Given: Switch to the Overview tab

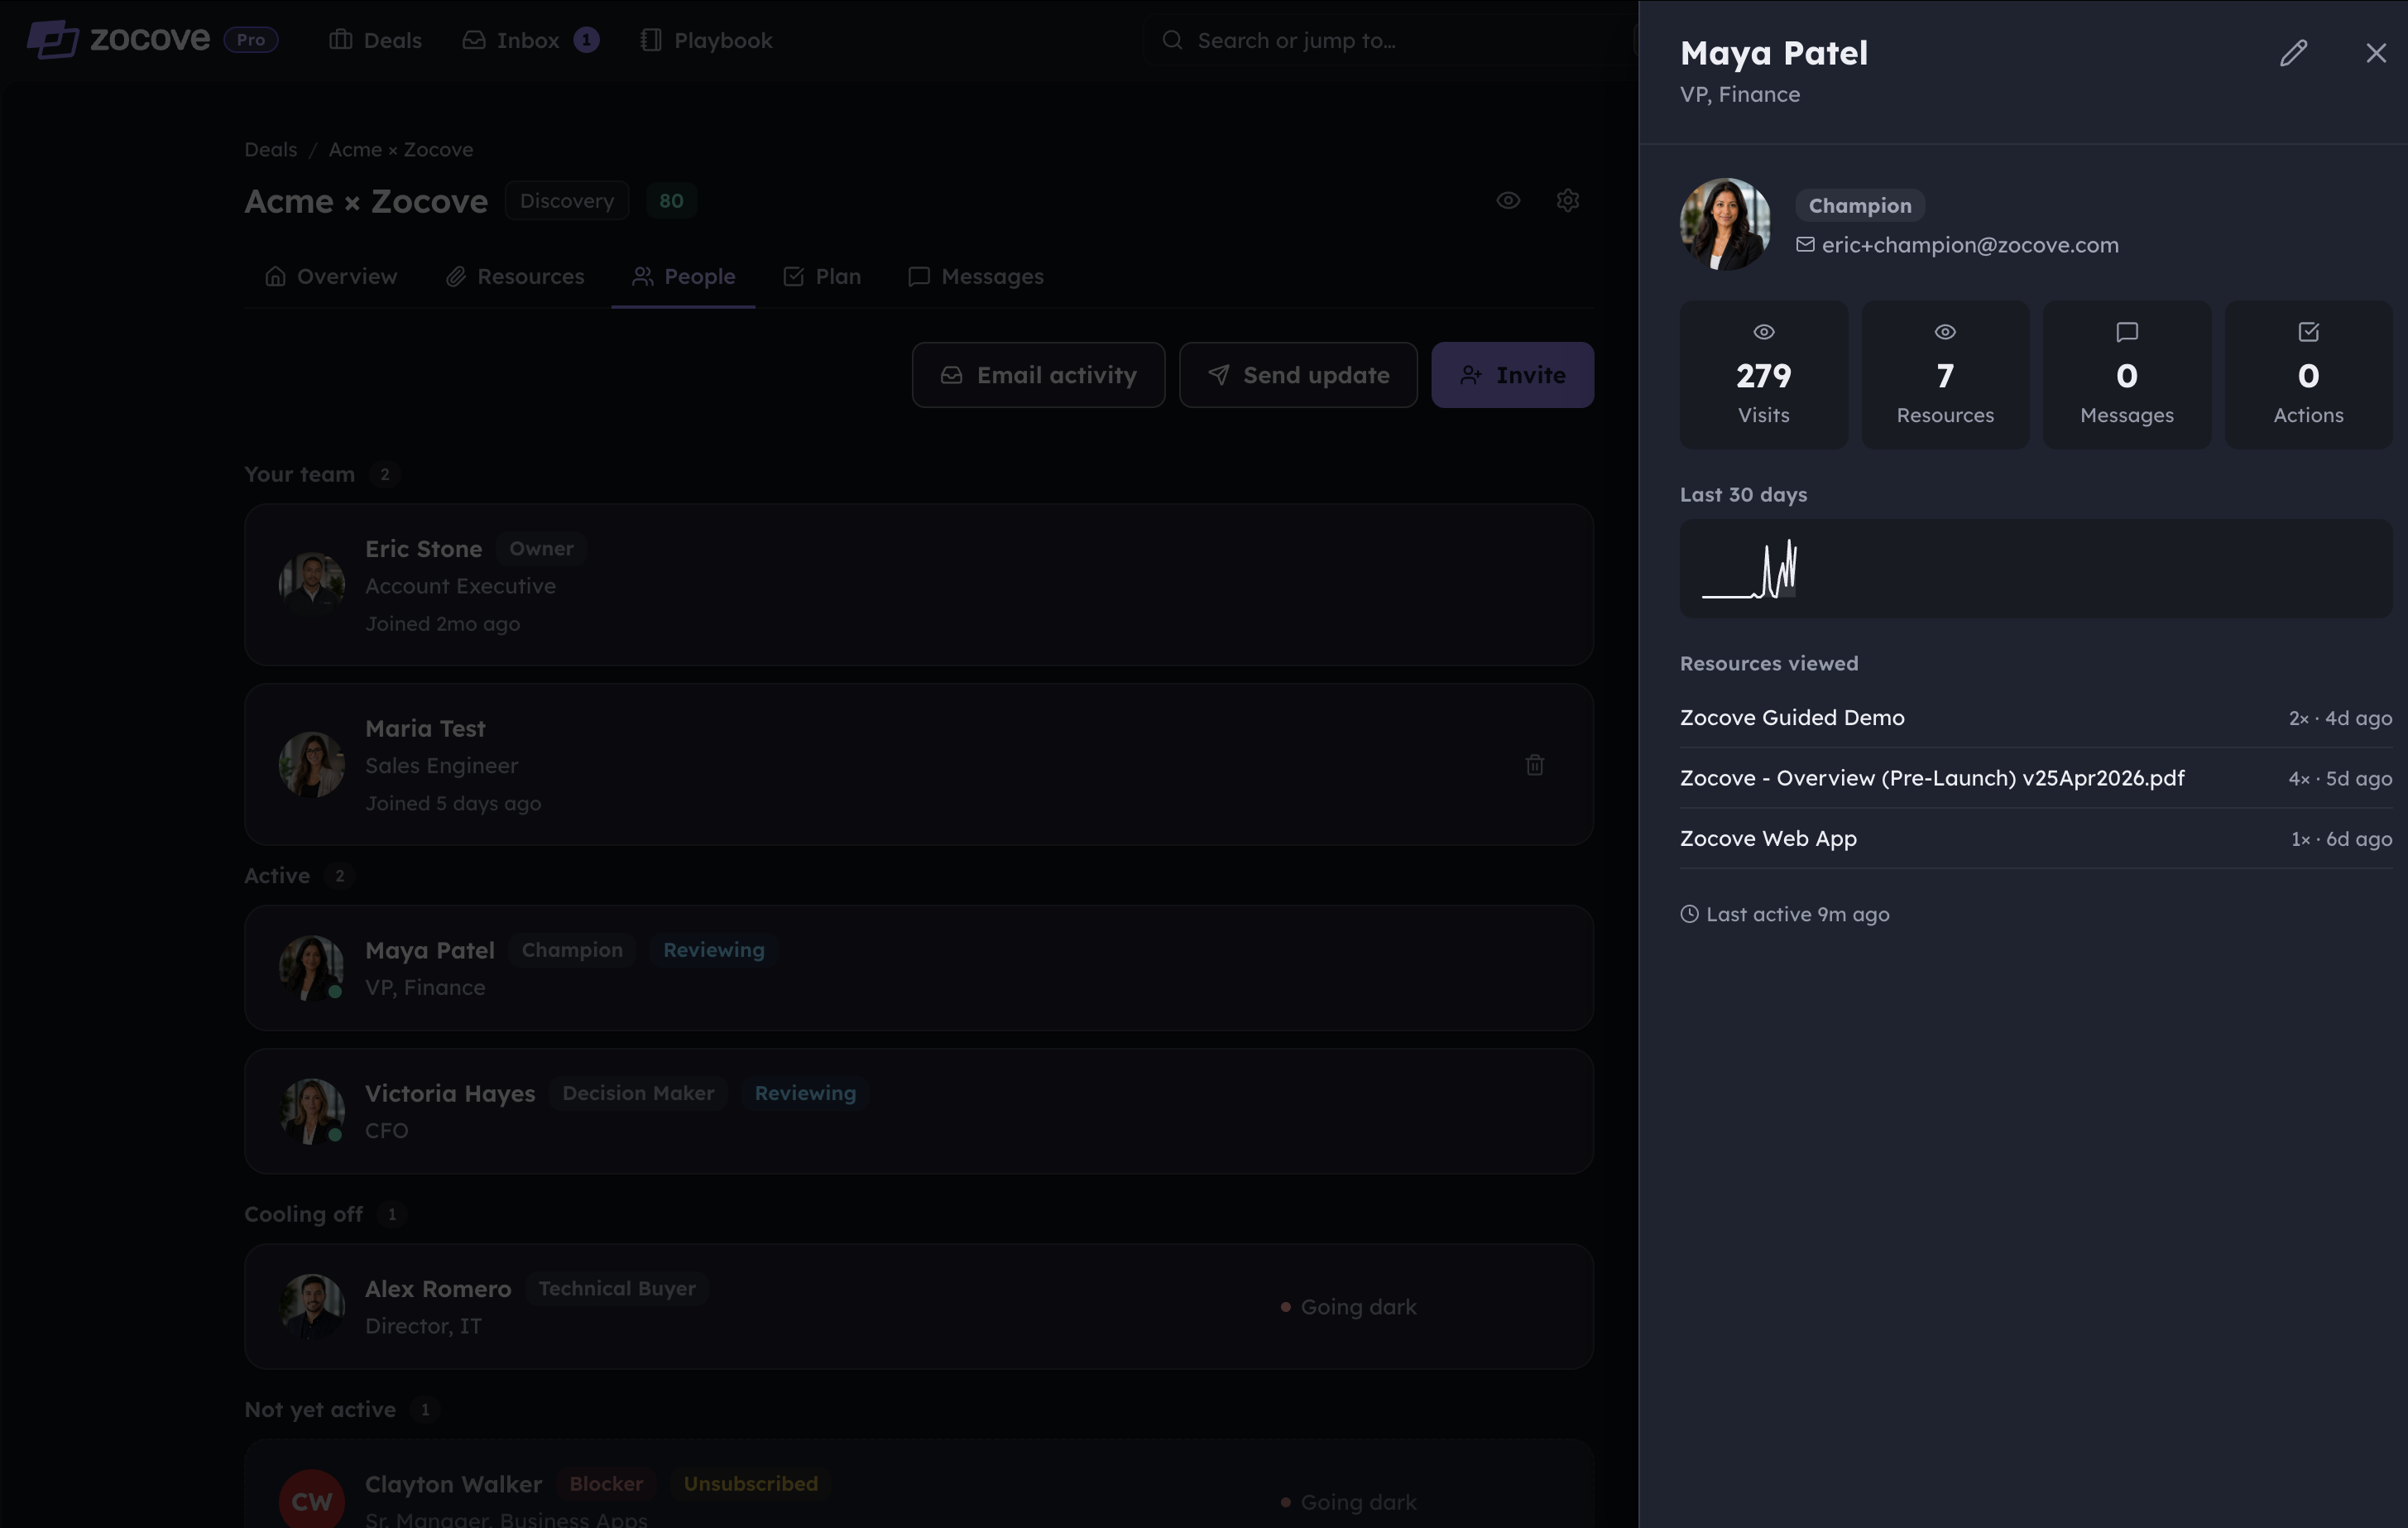Looking at the screenshot, I should [331, 276].
